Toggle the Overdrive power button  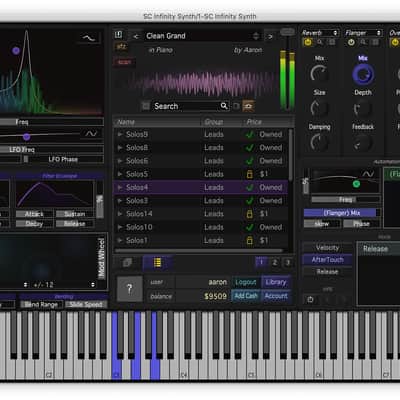[395, 42]
